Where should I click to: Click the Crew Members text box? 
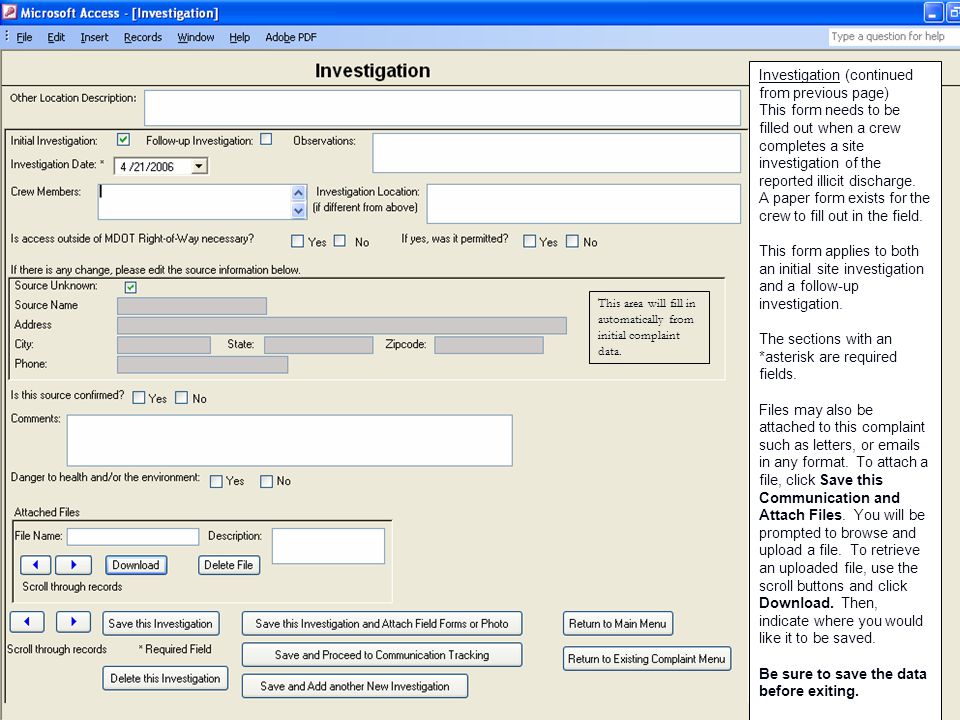click(195, 201)
